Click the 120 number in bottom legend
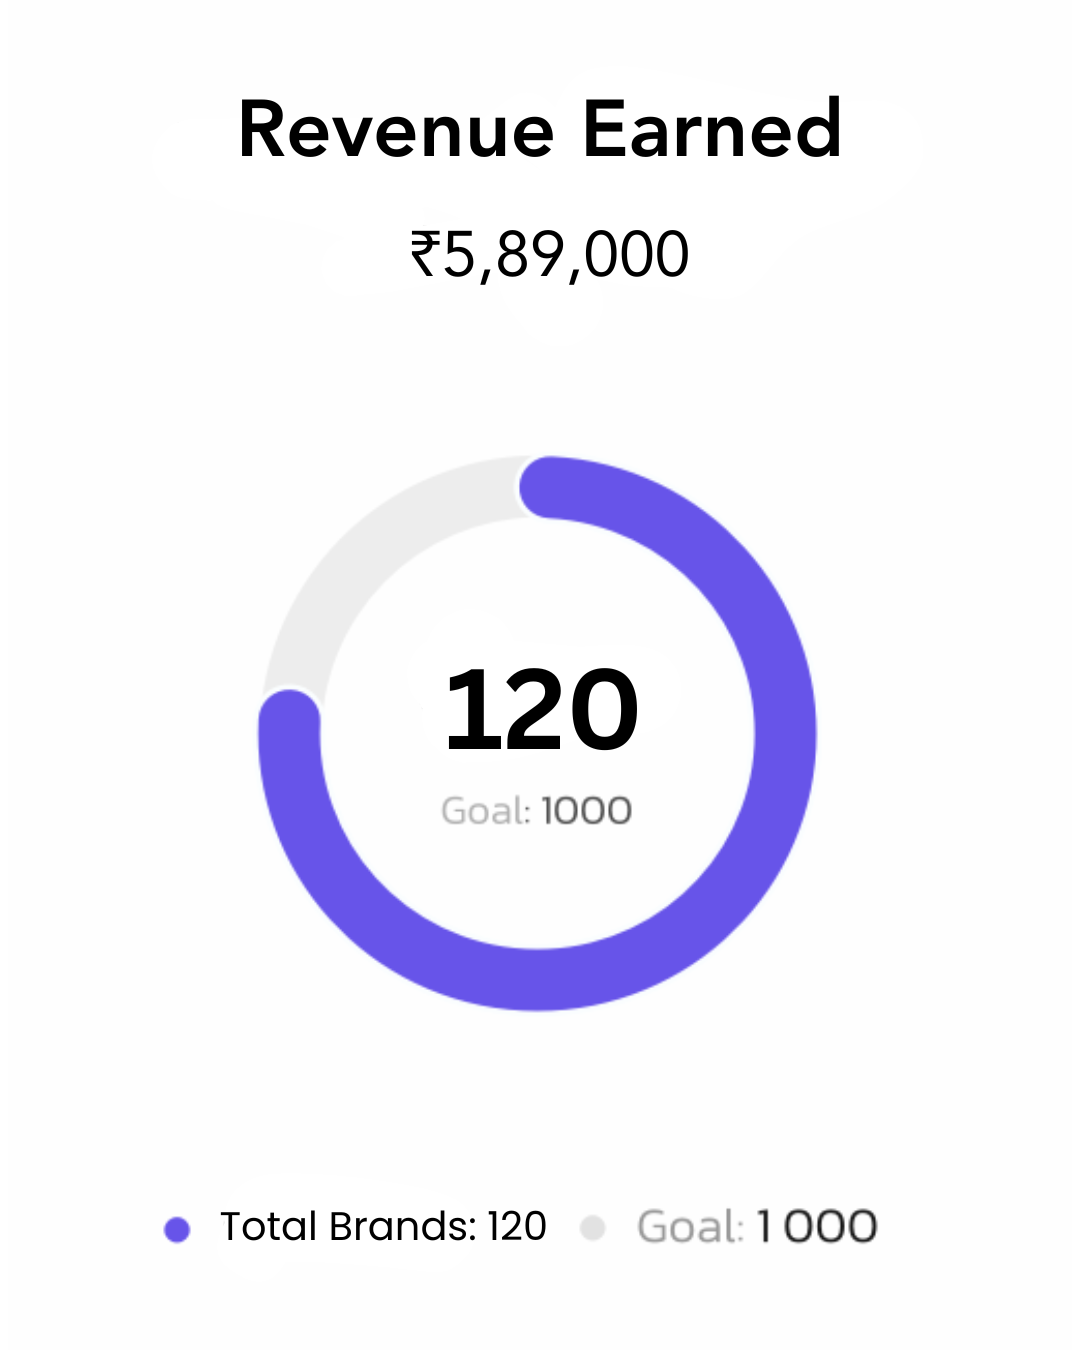 click(x=517, y=1227)
